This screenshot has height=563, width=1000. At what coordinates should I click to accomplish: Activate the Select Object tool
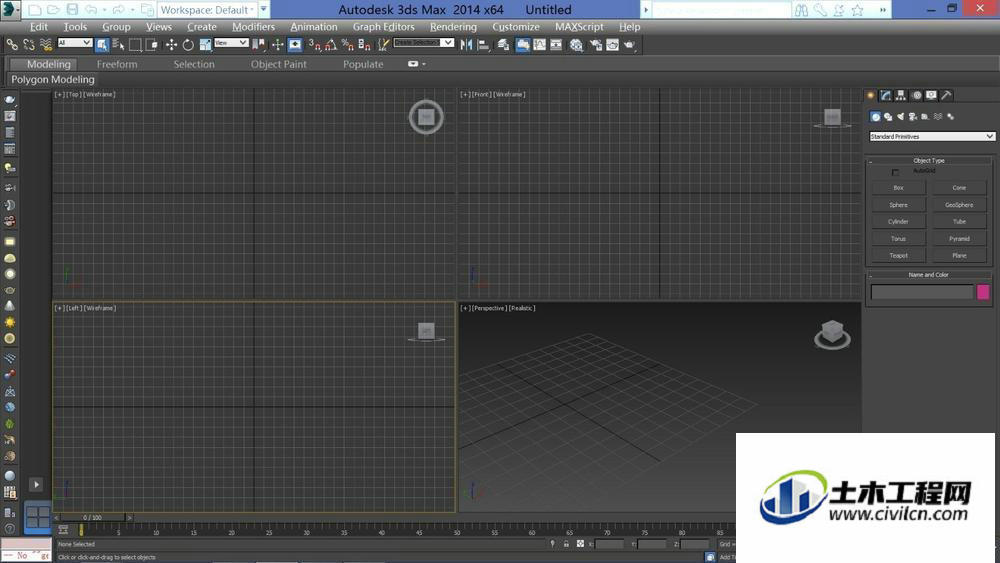tap(102, 45)
